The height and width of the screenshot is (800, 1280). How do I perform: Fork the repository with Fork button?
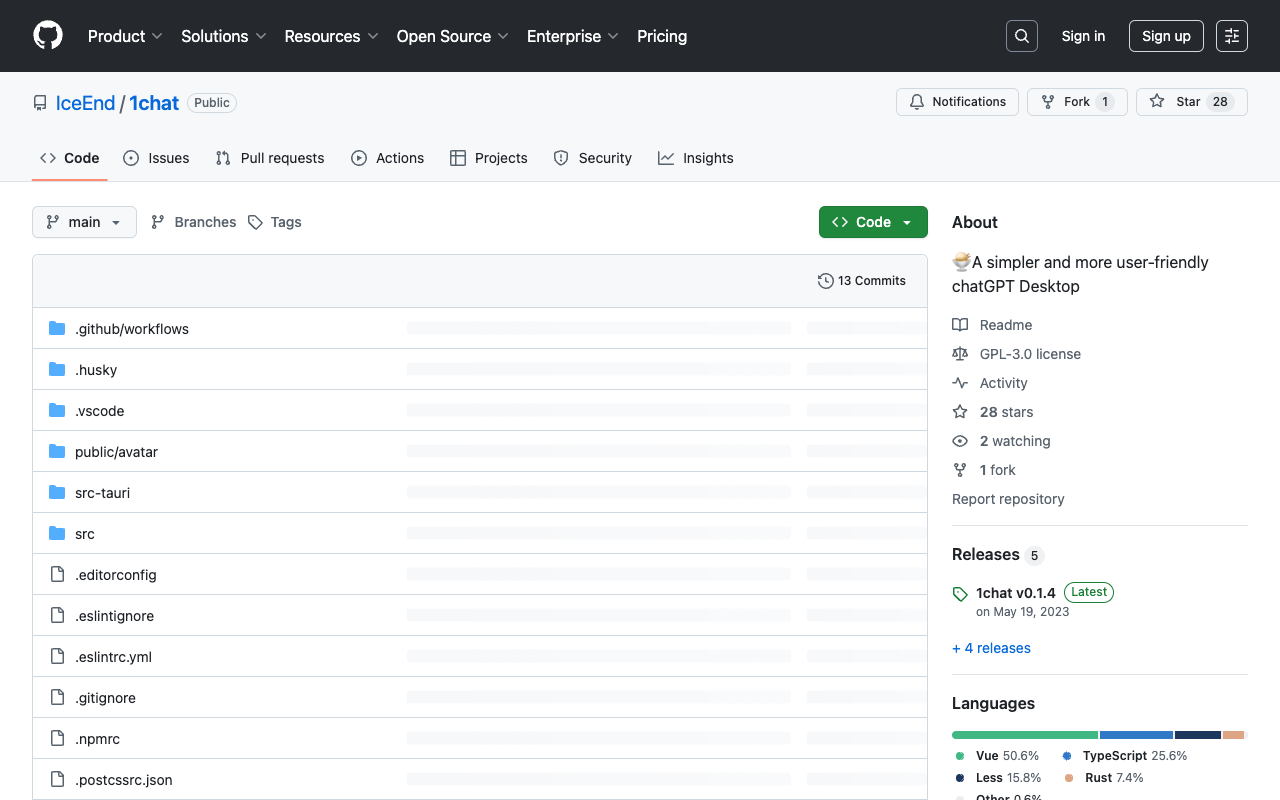1077,102
